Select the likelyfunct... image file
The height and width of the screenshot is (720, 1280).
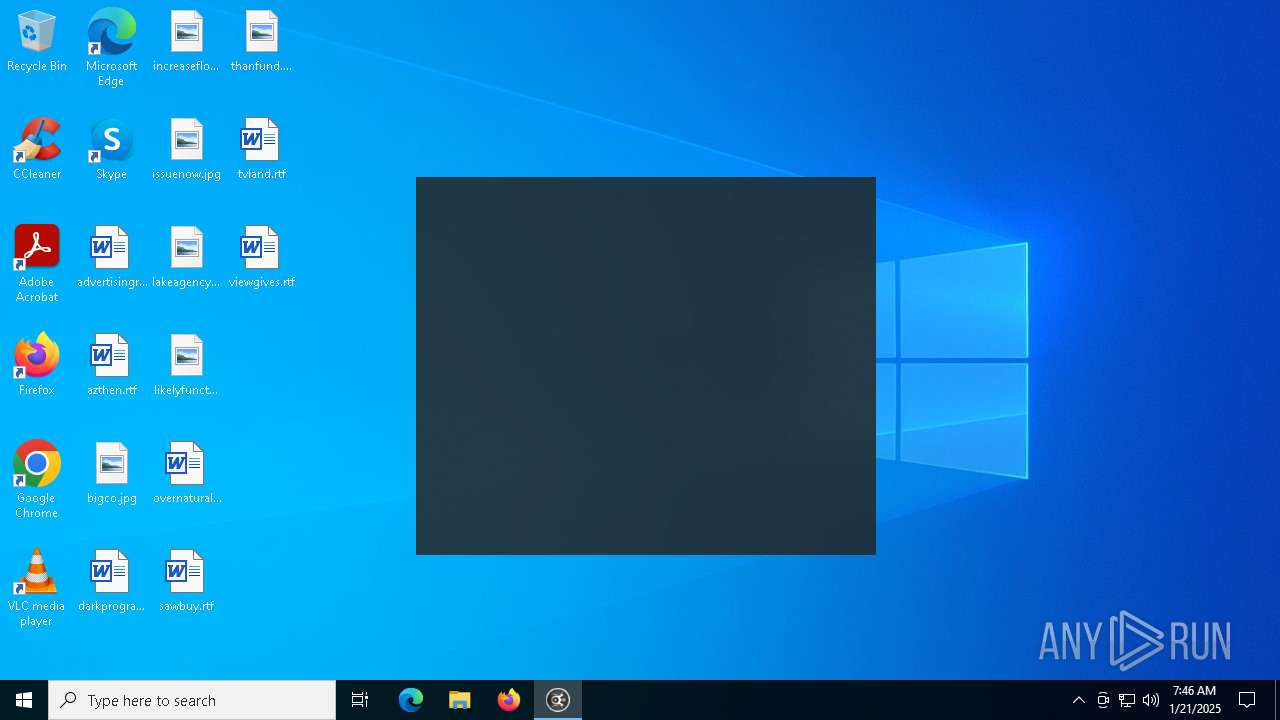click(x=186, y=366)
